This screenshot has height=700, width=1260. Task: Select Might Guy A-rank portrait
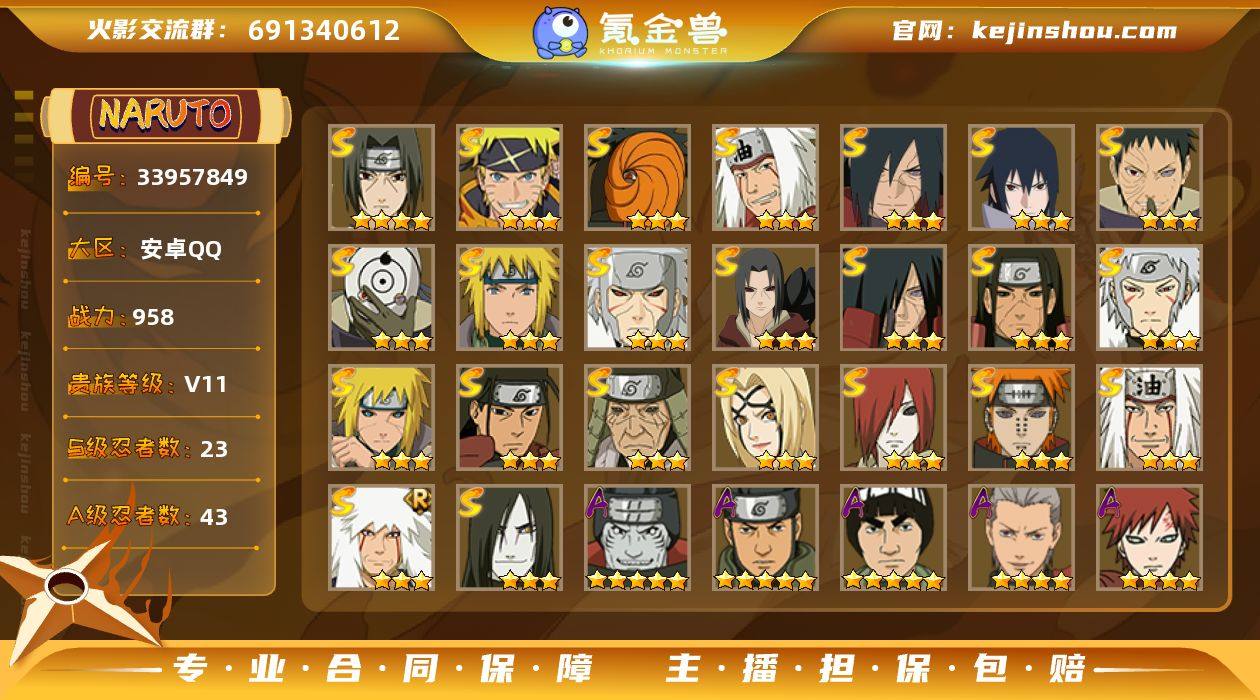click(893, 537)
